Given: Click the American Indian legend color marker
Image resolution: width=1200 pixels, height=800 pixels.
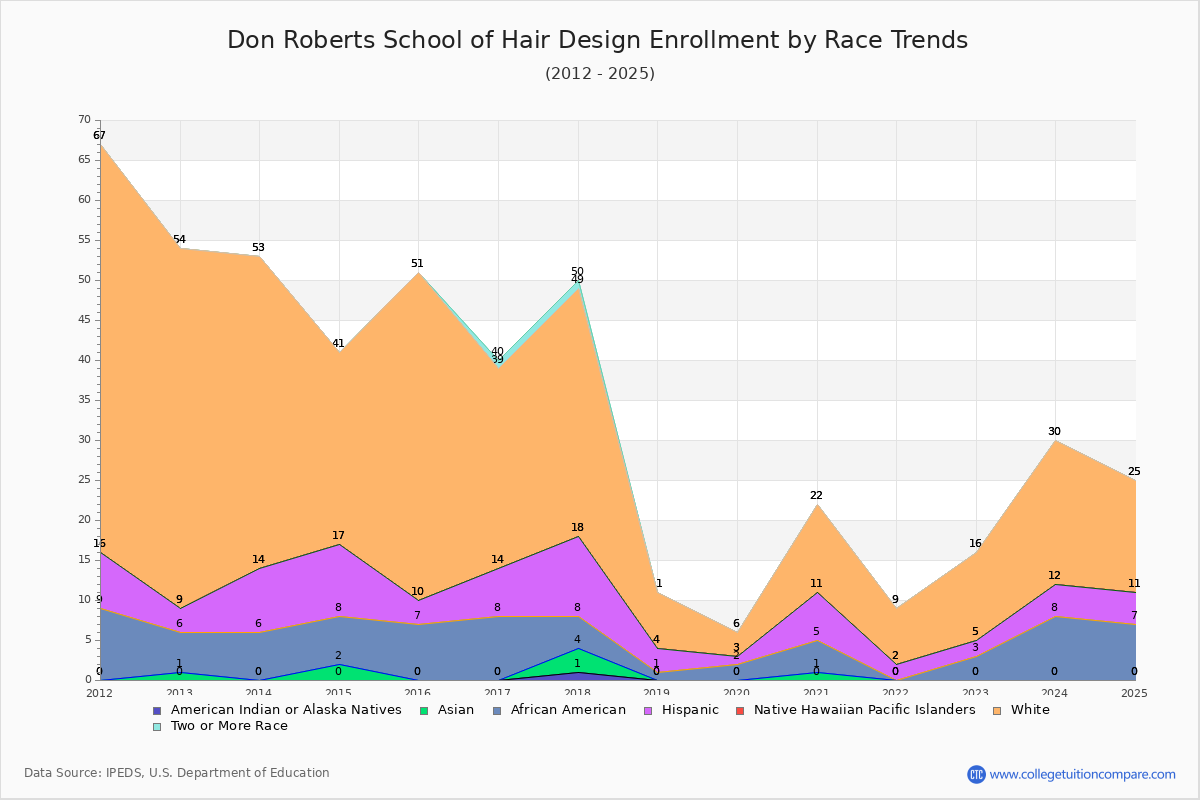Looking at the screenshot, I should pos(155,710).
